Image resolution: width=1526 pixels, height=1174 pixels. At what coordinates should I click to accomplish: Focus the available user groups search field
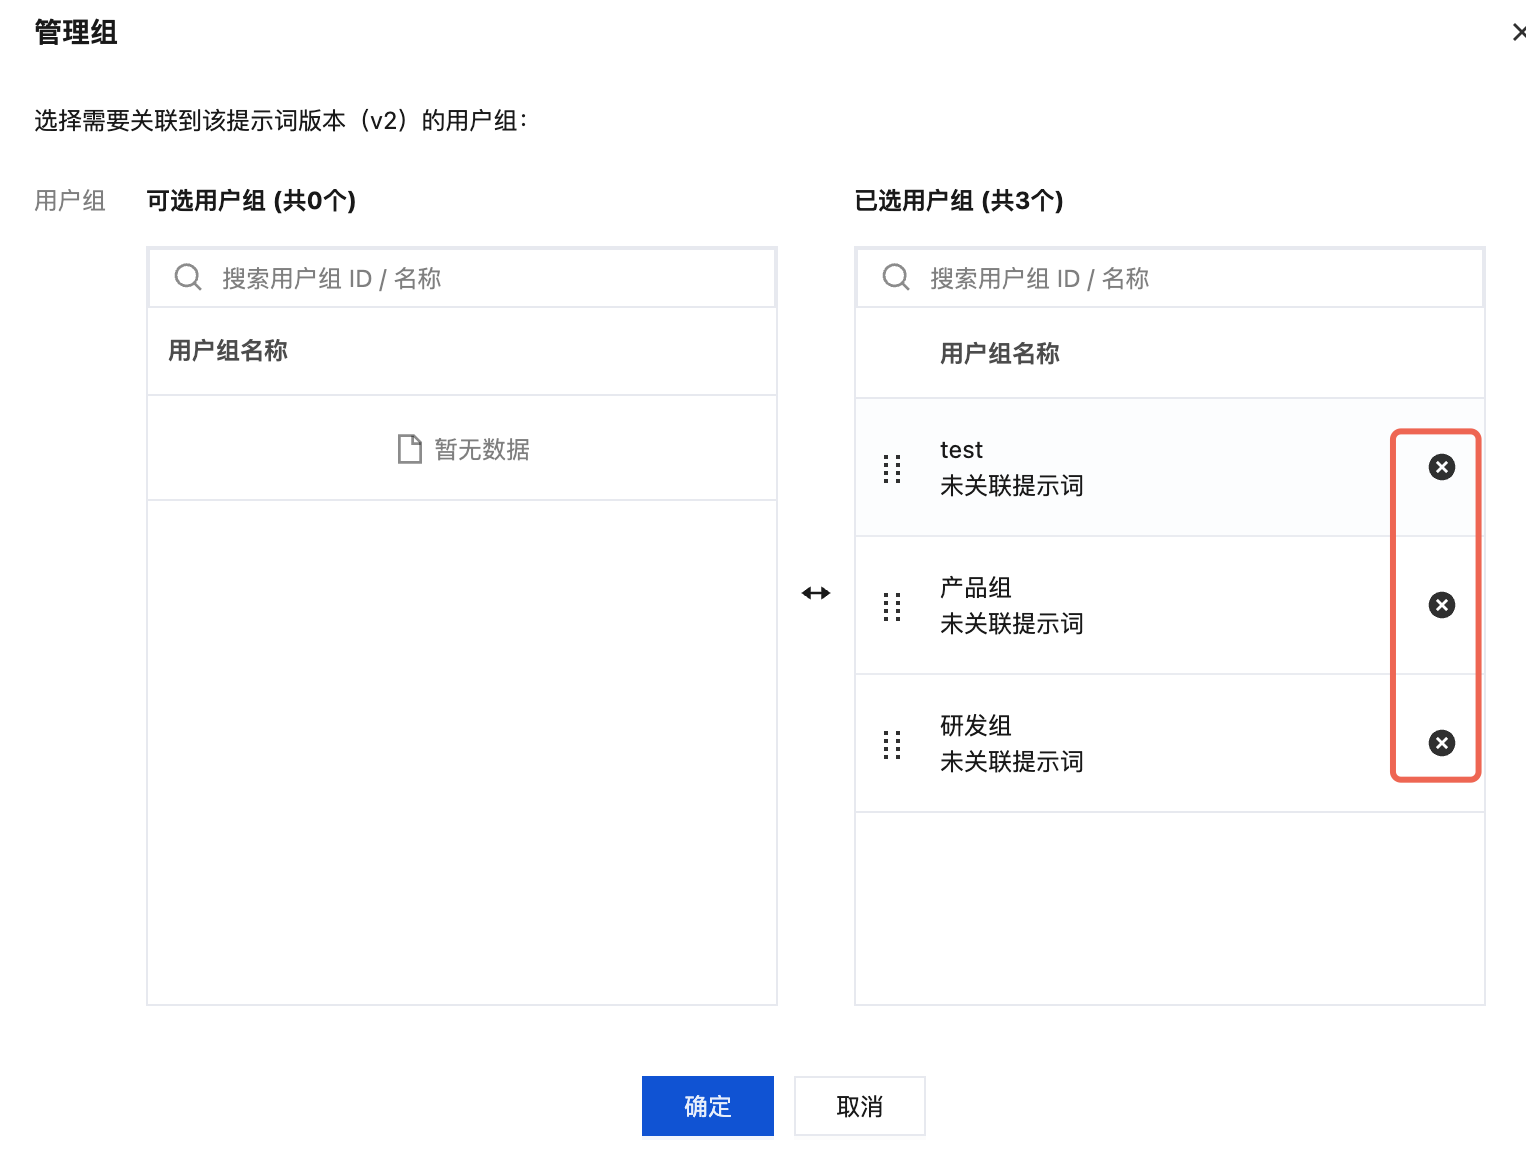pos(462,278)
